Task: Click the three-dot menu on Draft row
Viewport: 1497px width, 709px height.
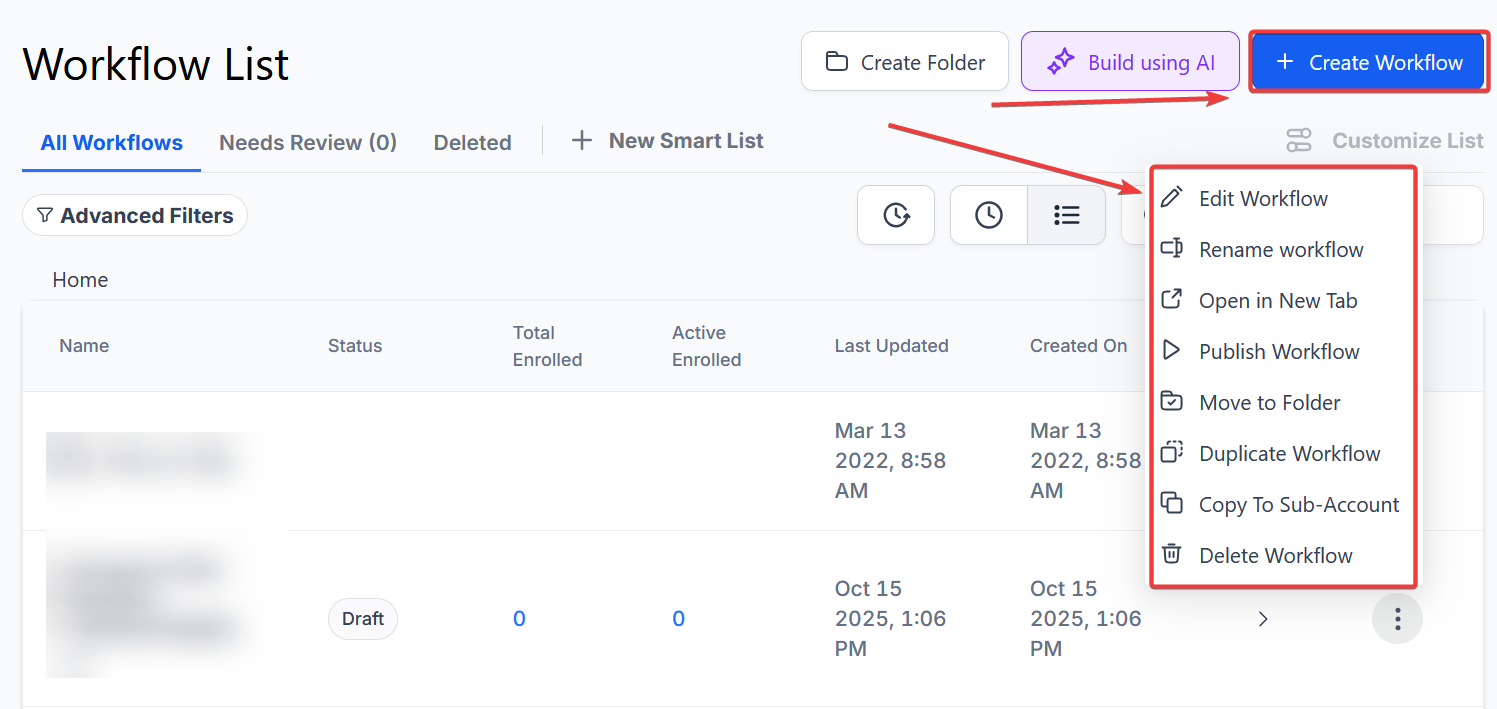Action: [1397, 619]
